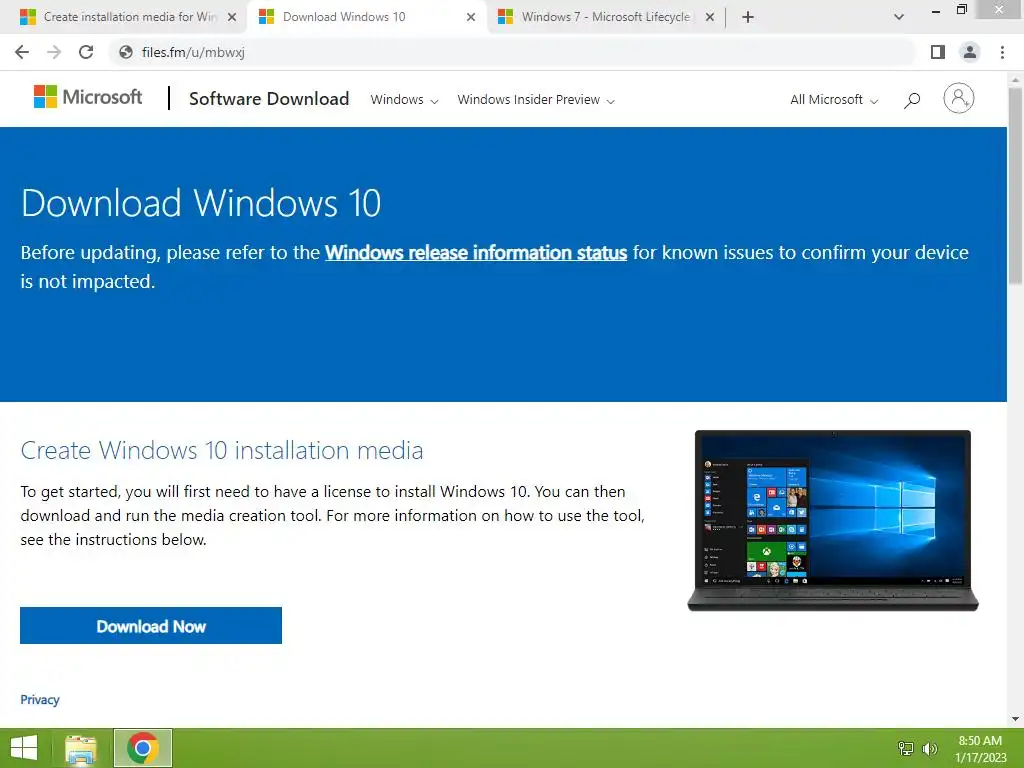This screenshot has height=768, width=1024.
Task: Click the Software Download heading link
Action: 269,99
